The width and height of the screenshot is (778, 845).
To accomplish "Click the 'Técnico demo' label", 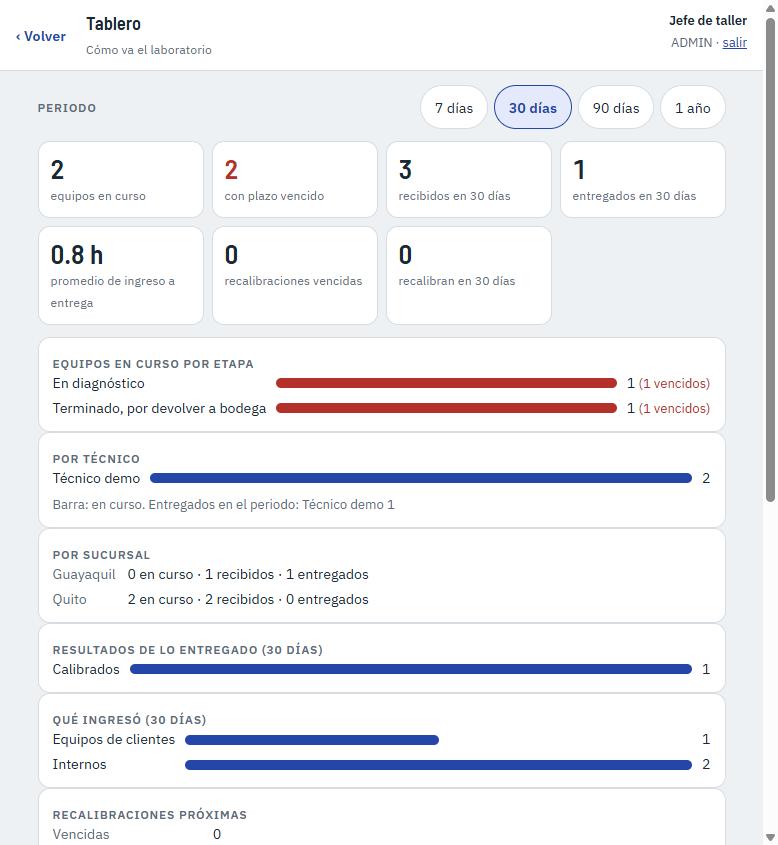I will point(96,478).
